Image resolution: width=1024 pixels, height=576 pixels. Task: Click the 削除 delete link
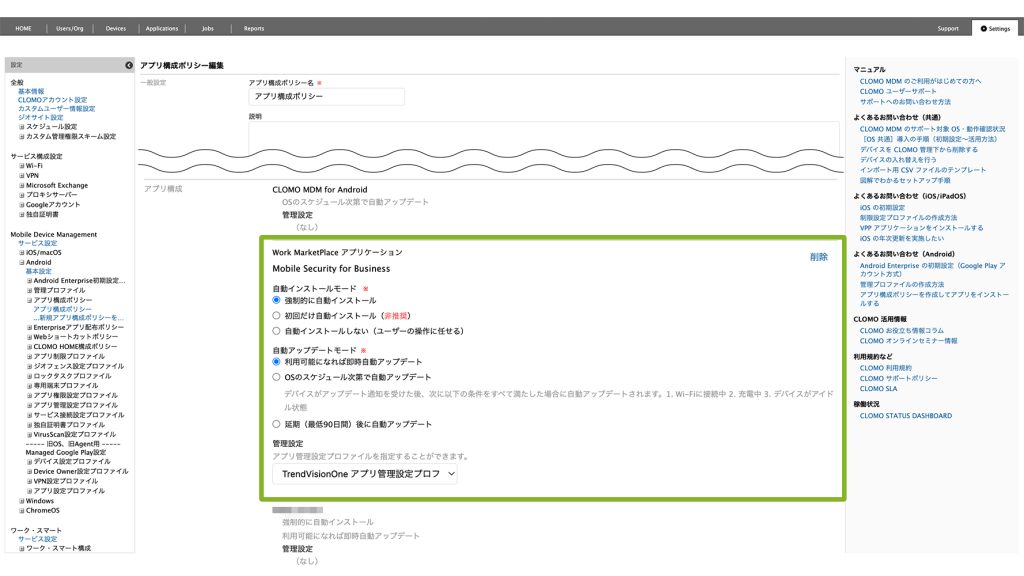(818, 257)
